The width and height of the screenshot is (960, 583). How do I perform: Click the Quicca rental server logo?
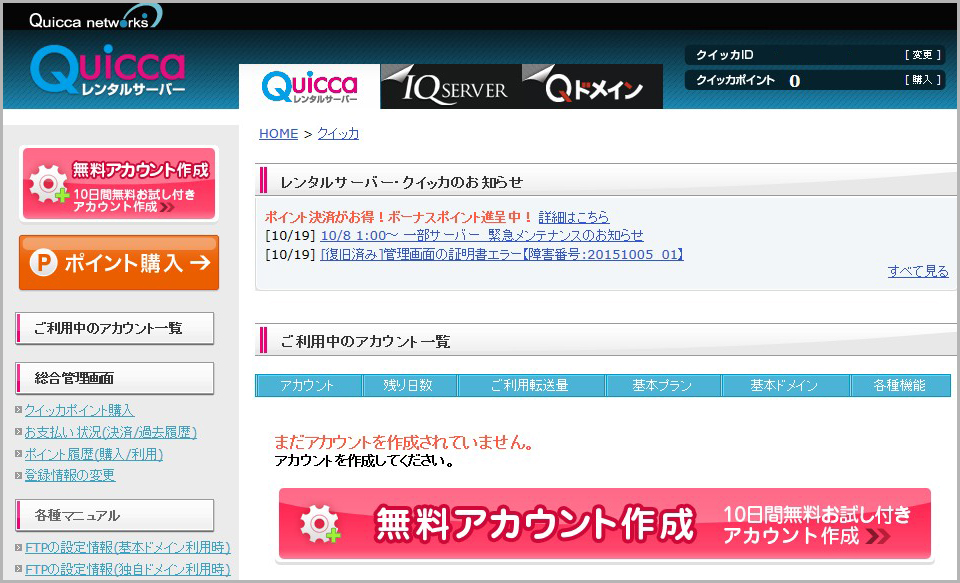pyautogui.click(x=108, y=71)
